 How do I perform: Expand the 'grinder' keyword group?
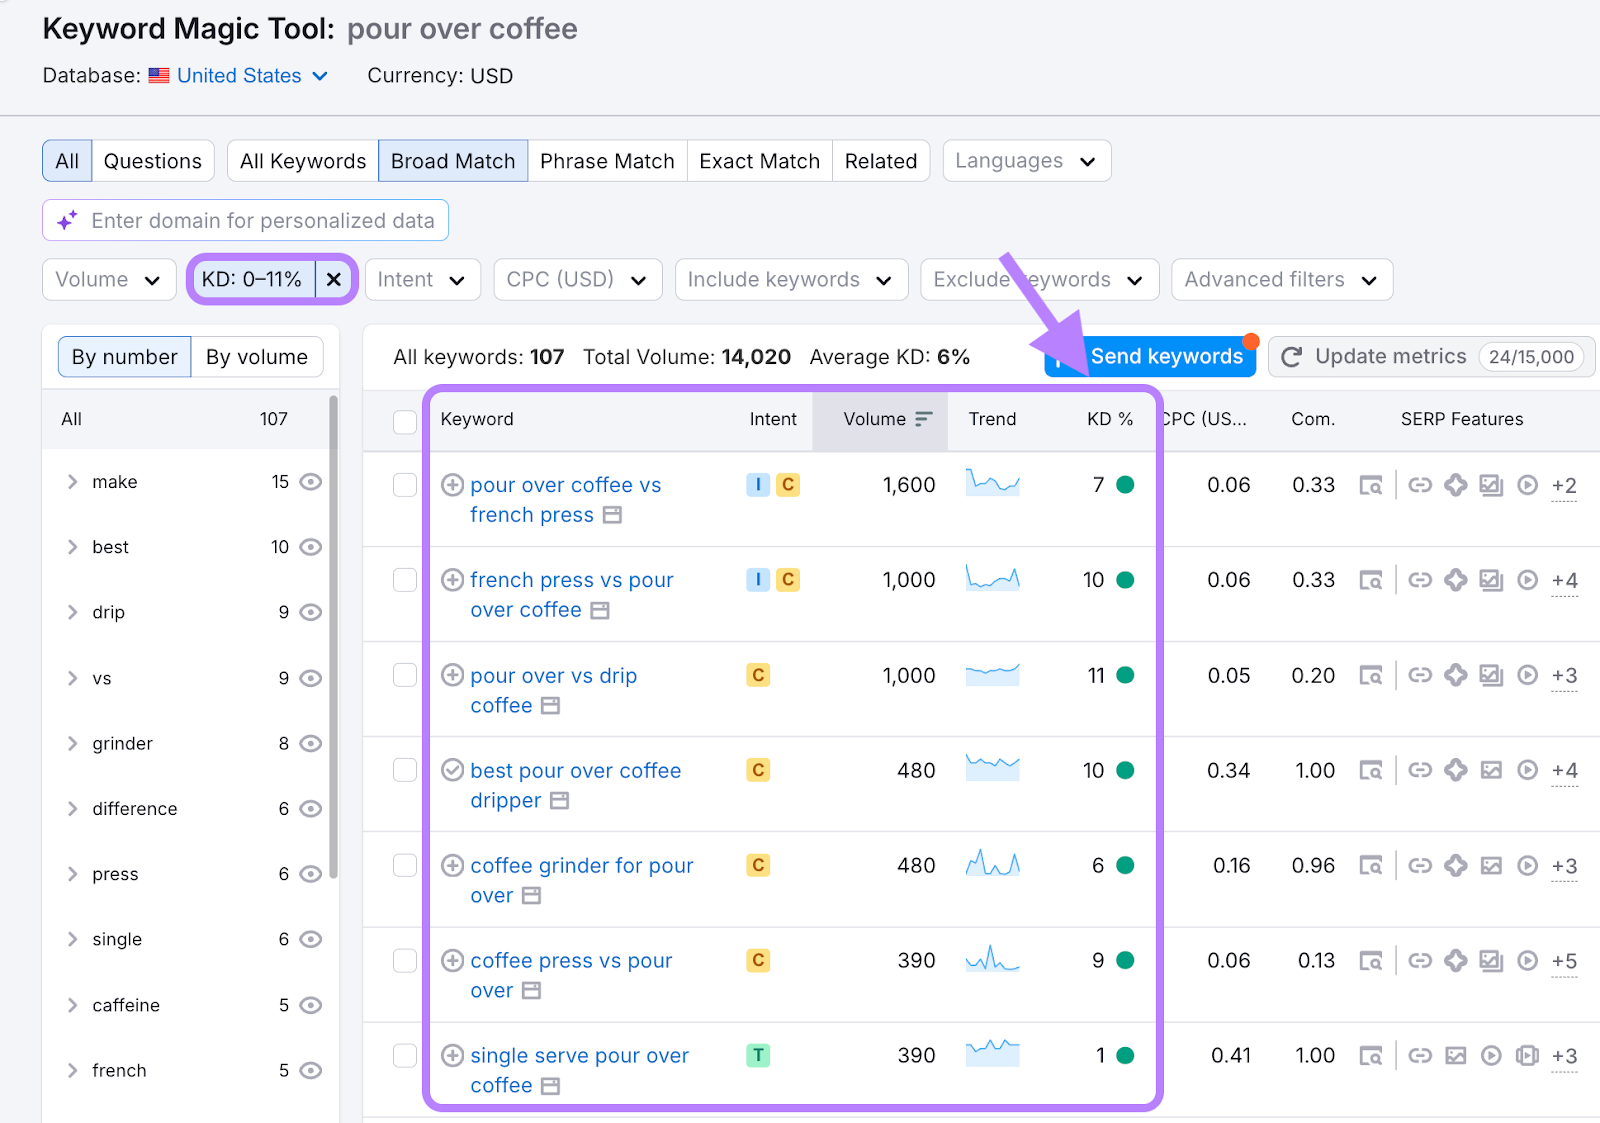pos(72,743)
